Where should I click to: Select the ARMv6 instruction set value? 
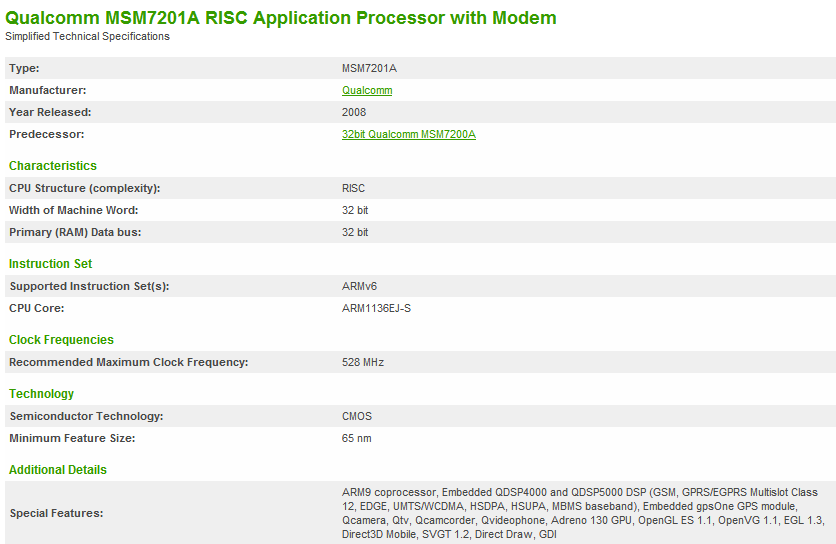tap(359, 286)
